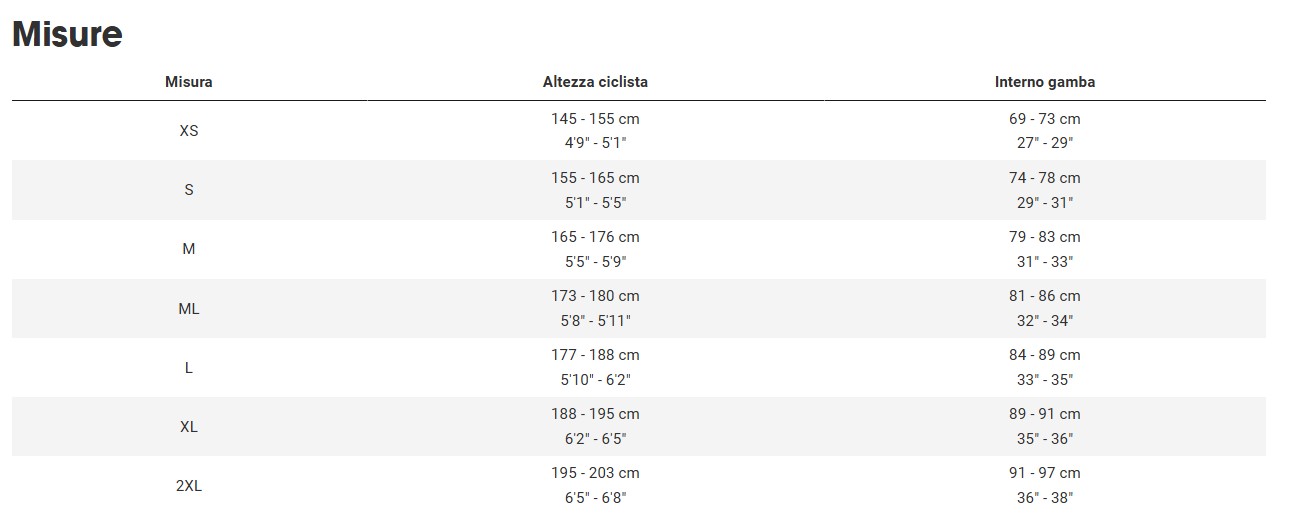Click the 195 - 203 cm height value

(x=595, y=473)
